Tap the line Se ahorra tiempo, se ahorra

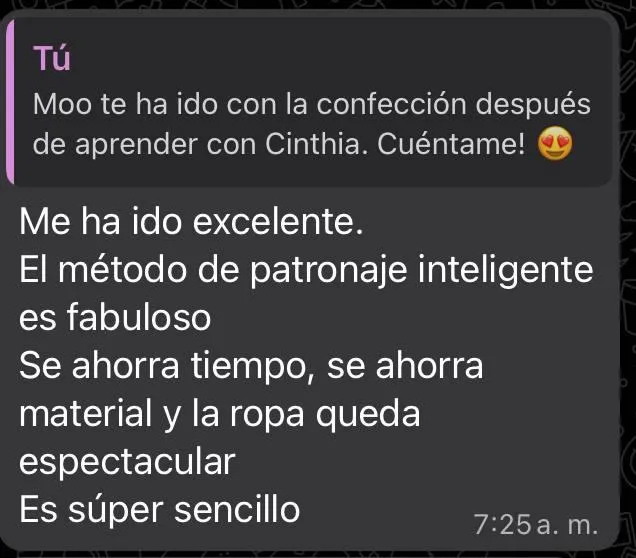tap(251, 366)
